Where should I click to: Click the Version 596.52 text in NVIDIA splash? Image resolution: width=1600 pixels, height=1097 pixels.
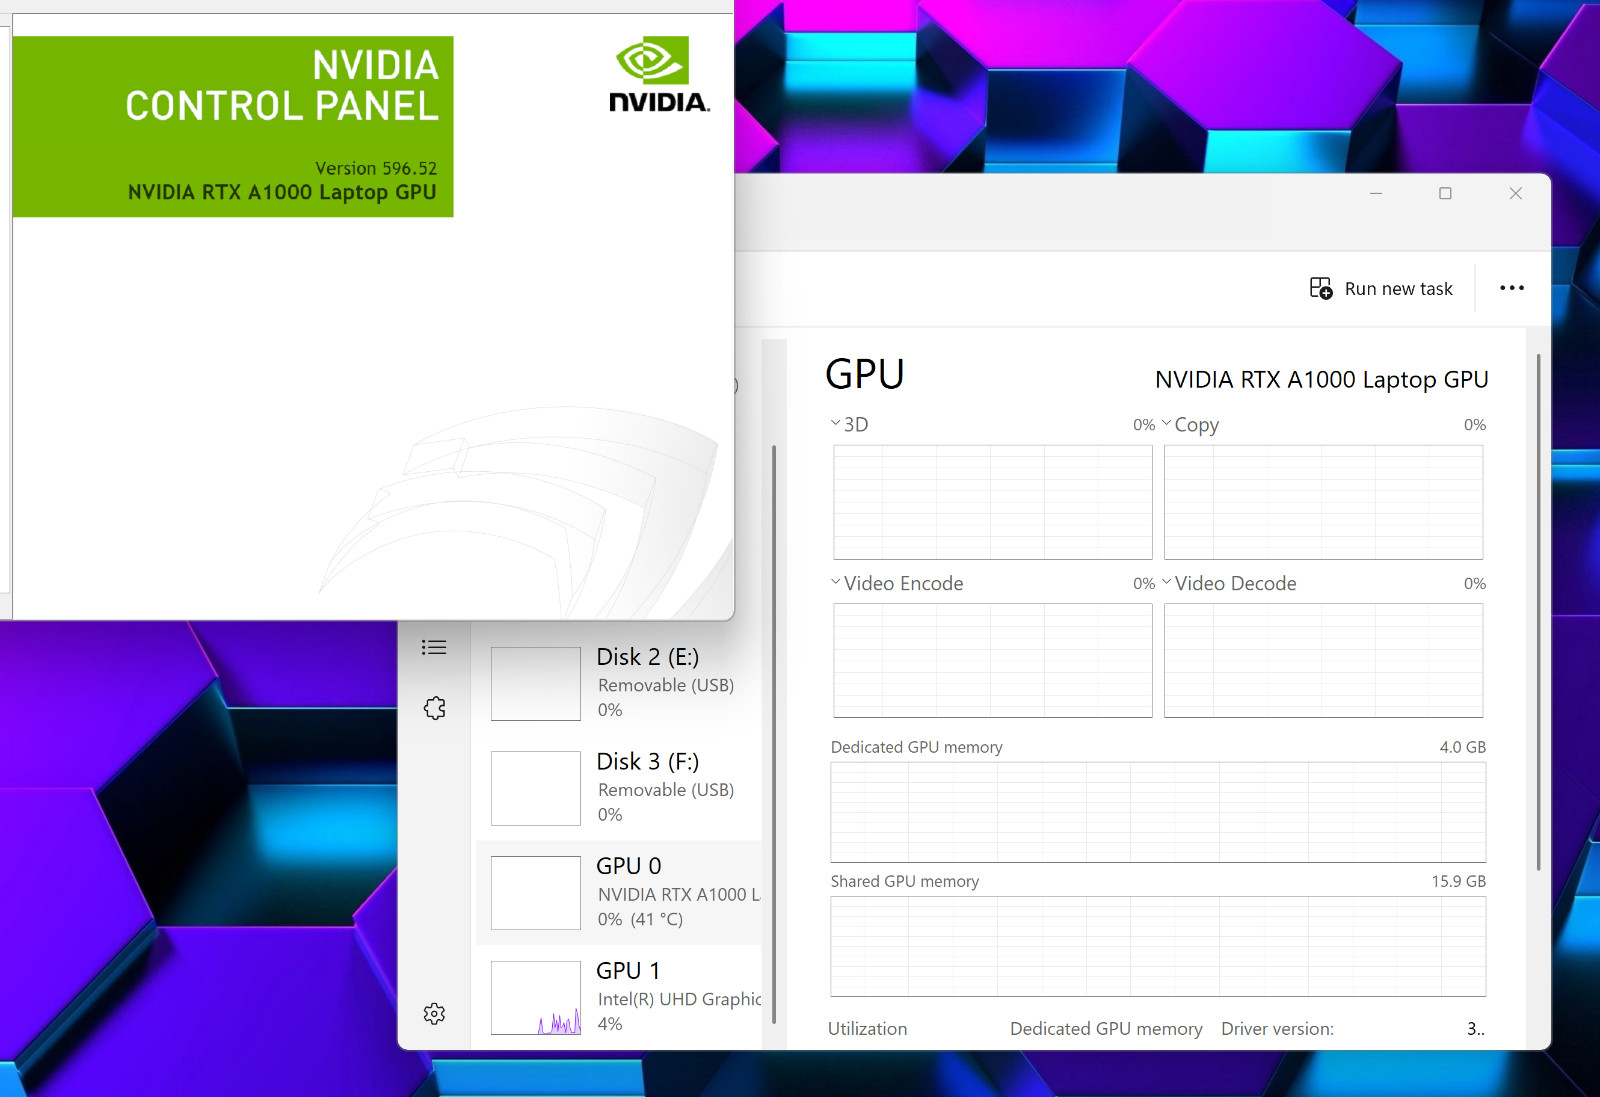coord(376,168)
